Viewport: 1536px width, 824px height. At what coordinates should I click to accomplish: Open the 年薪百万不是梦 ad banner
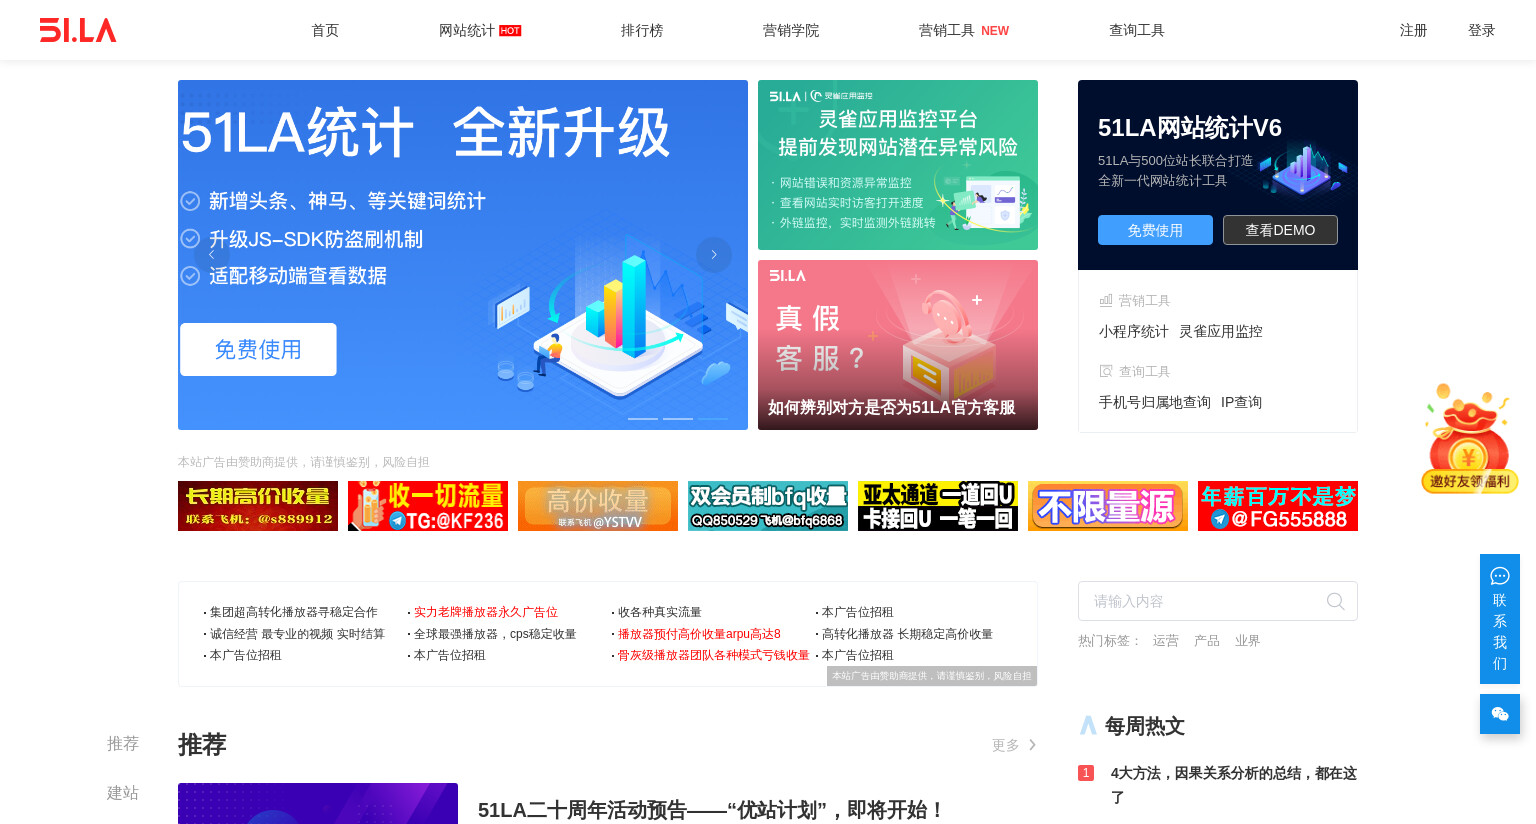(1278, 506)
